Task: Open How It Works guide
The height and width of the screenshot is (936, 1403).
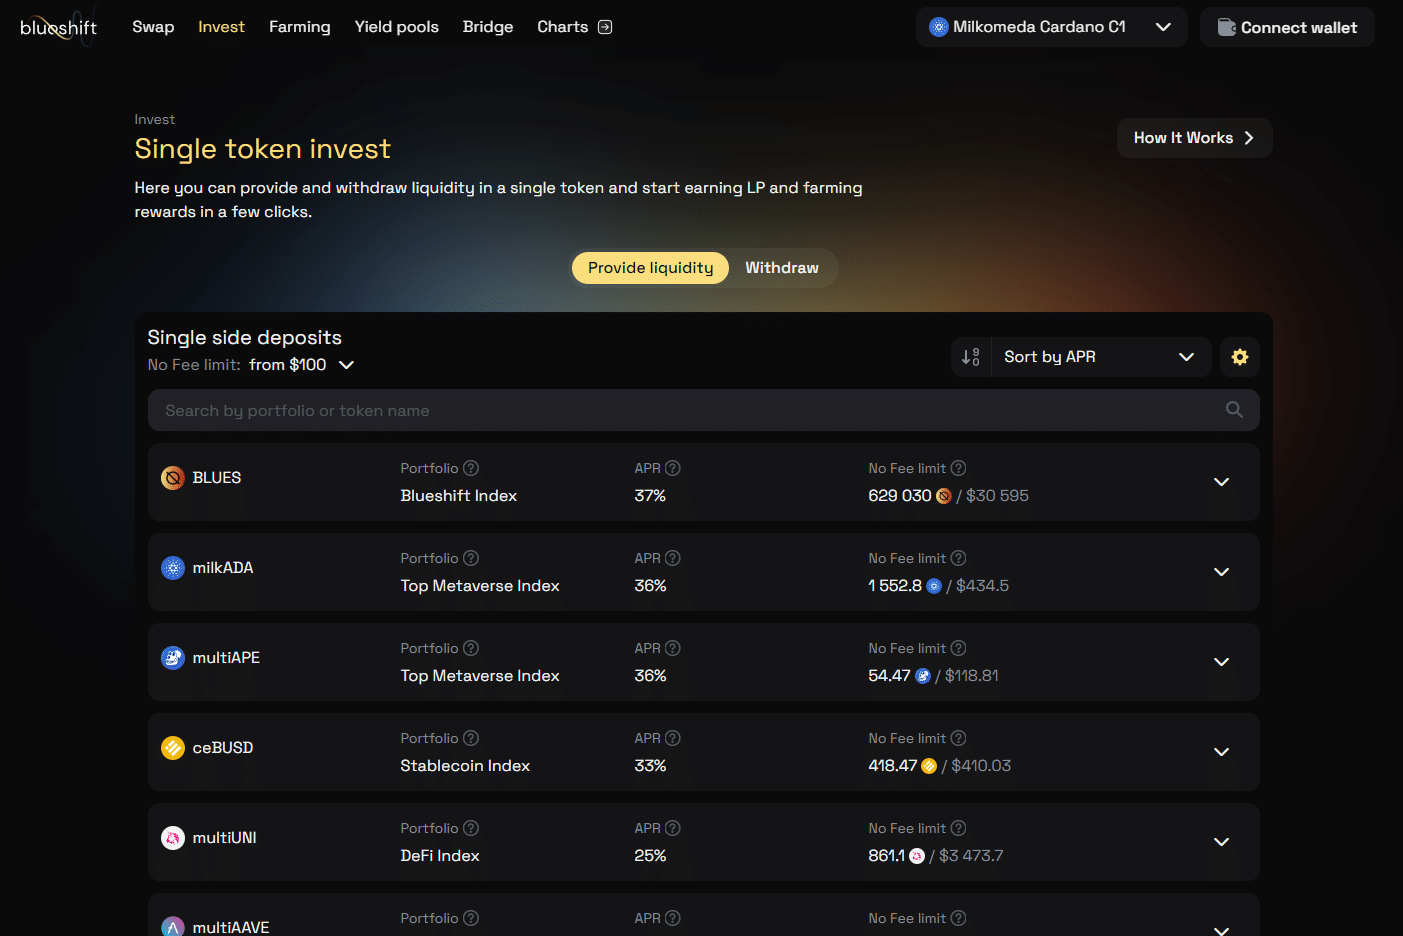Action: pyautogui.click(x=1194, y=138)
